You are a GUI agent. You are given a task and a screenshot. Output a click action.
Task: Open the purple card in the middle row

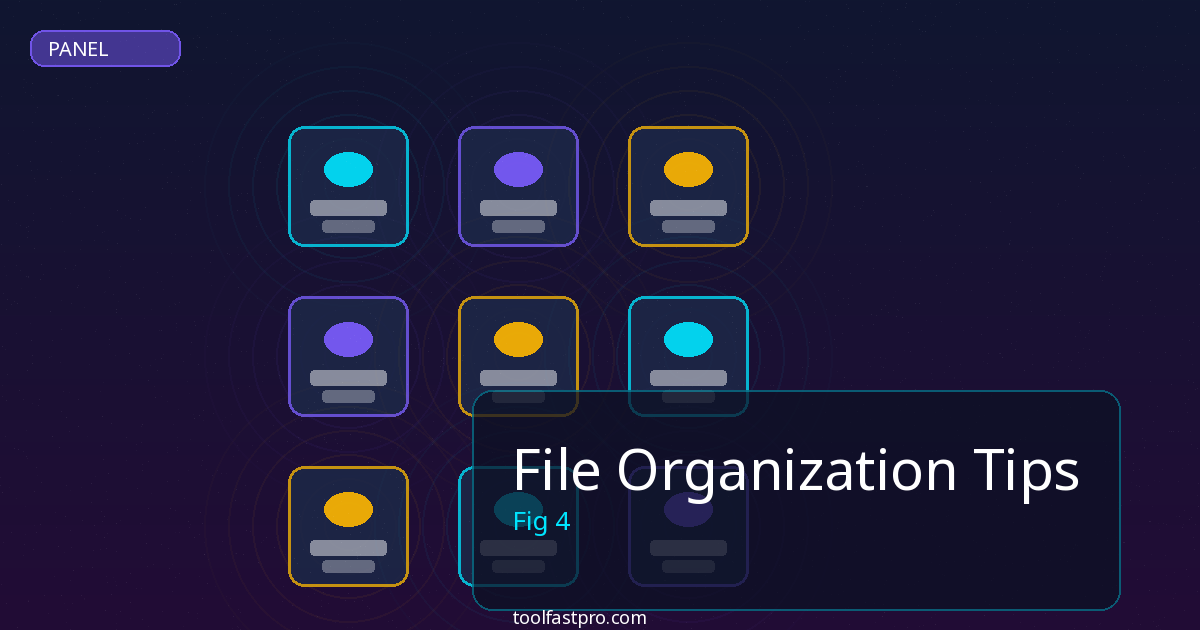click(348, 356)
